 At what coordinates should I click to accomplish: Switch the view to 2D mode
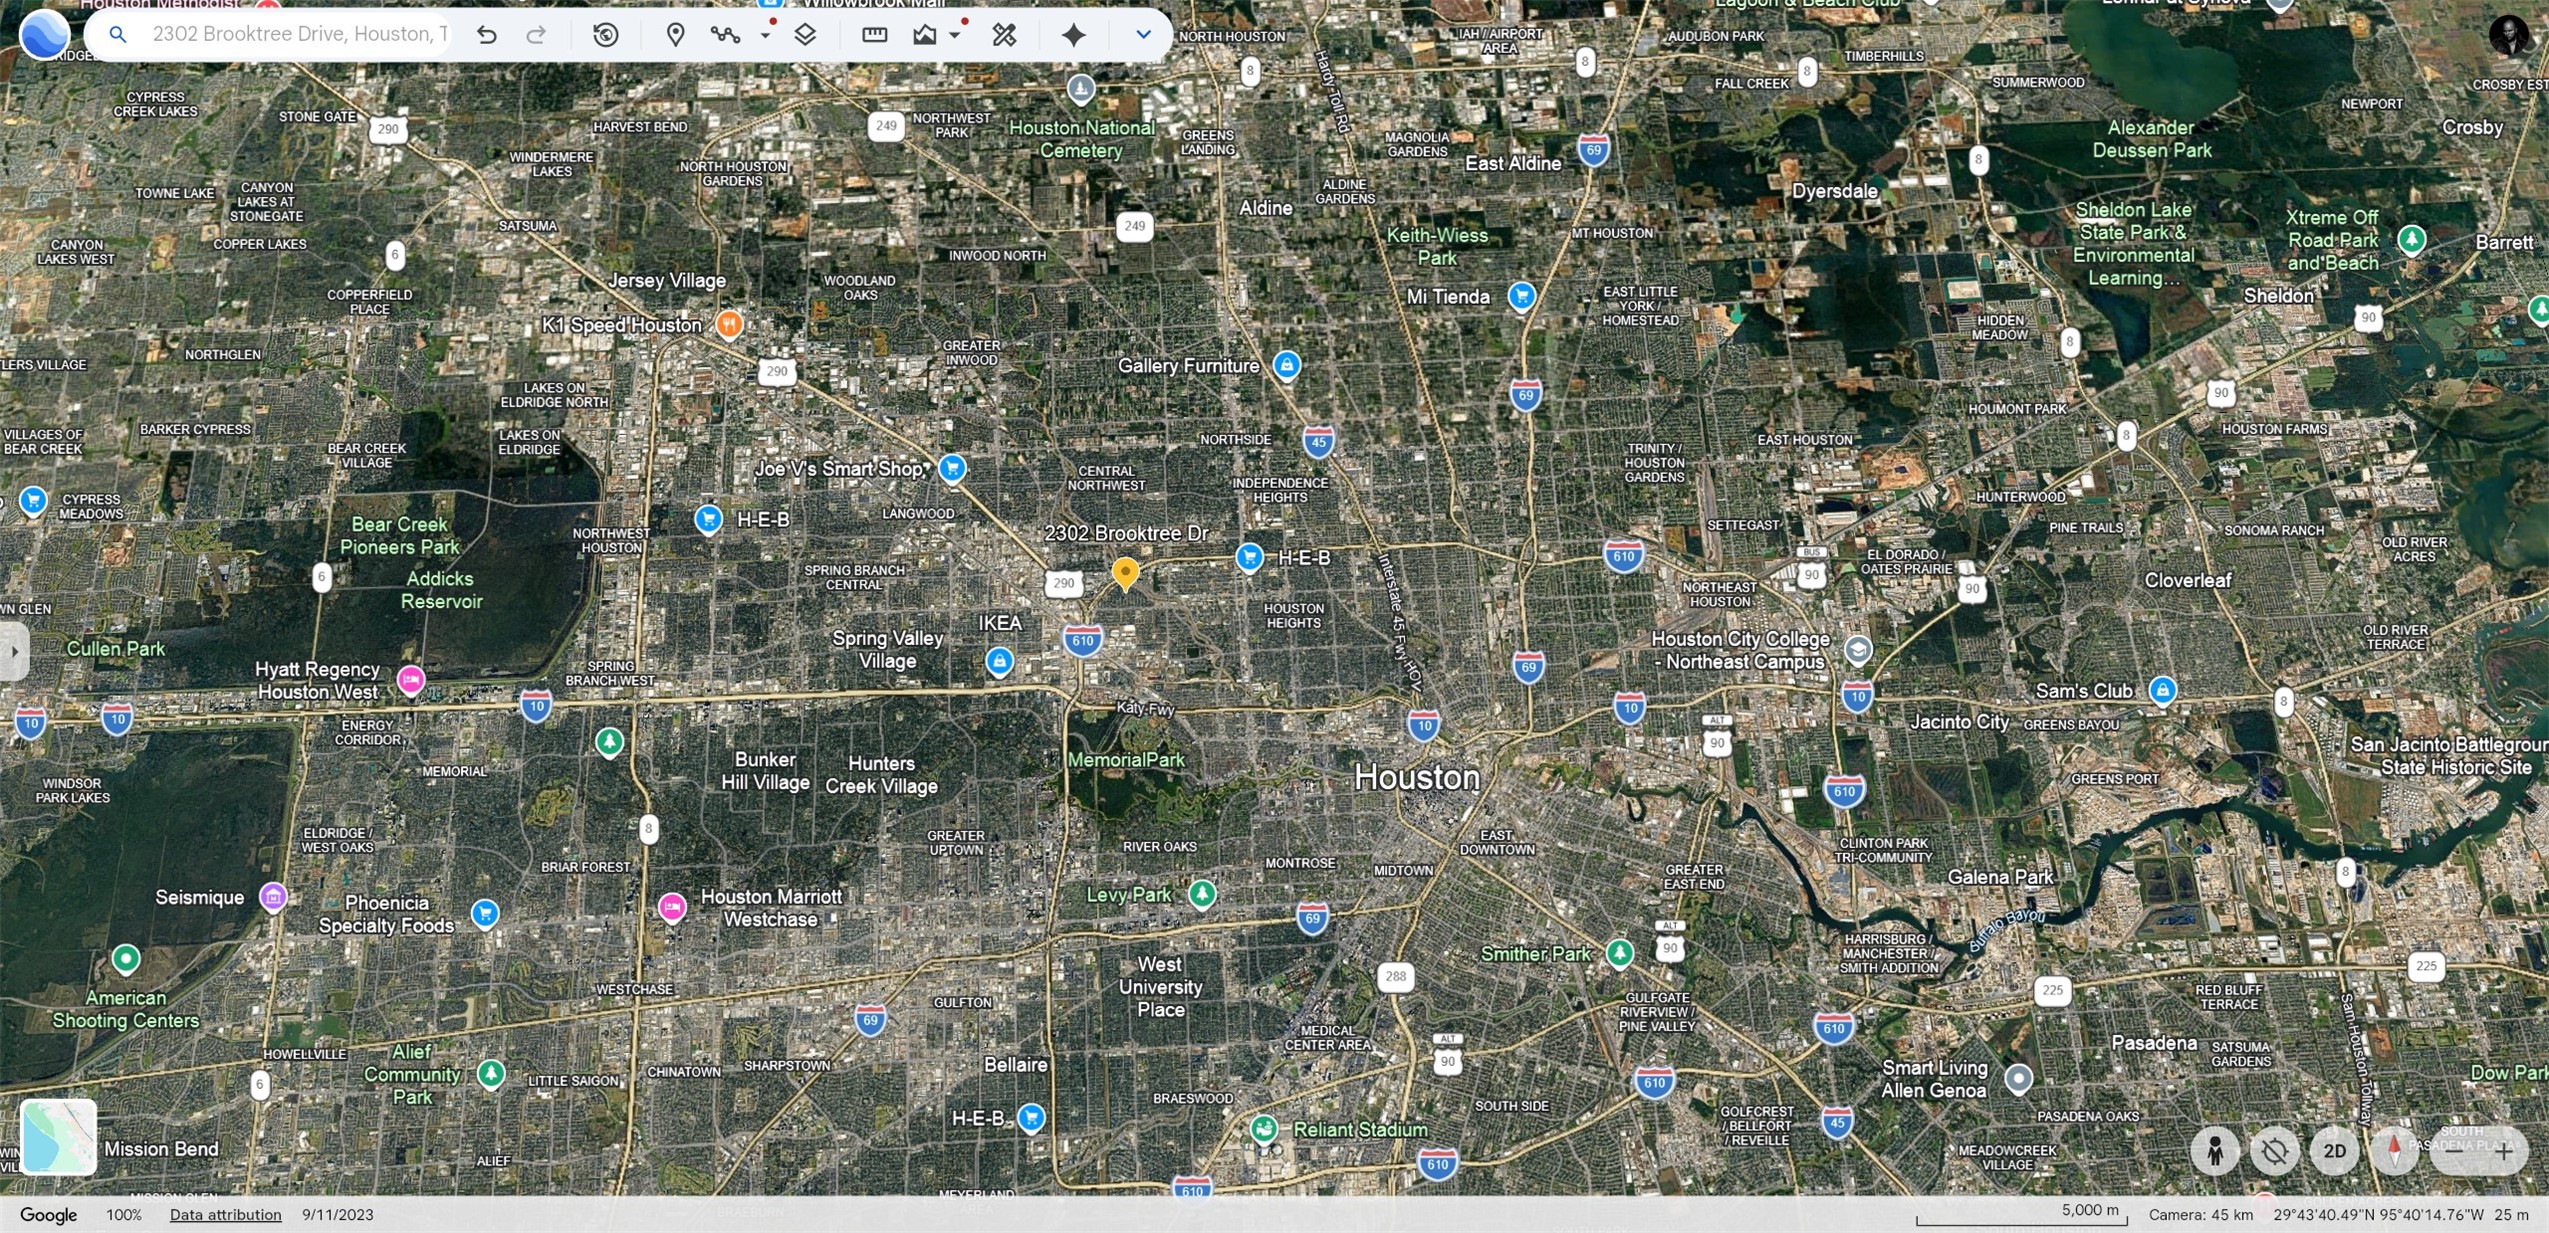point(2334,1151)
